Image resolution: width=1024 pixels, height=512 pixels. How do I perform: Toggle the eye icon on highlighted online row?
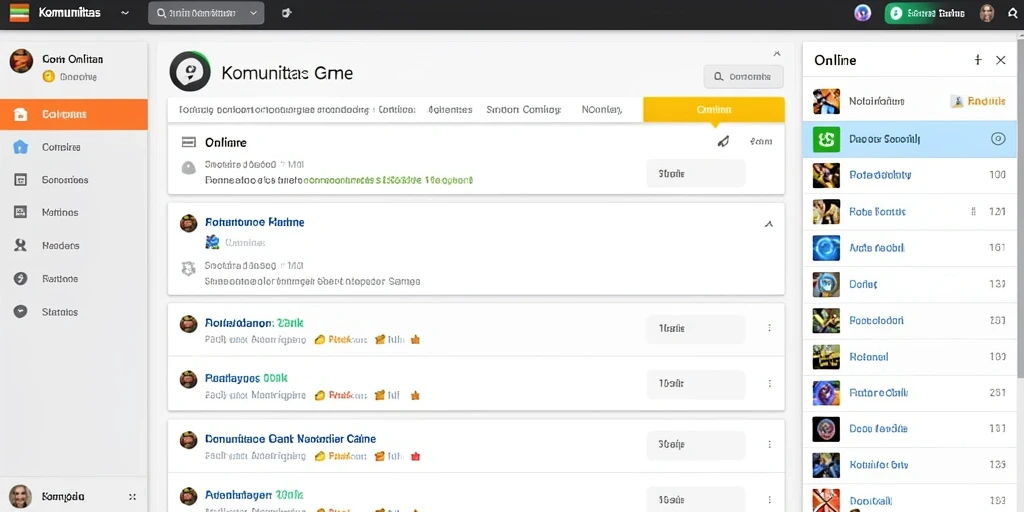(998, 138)
